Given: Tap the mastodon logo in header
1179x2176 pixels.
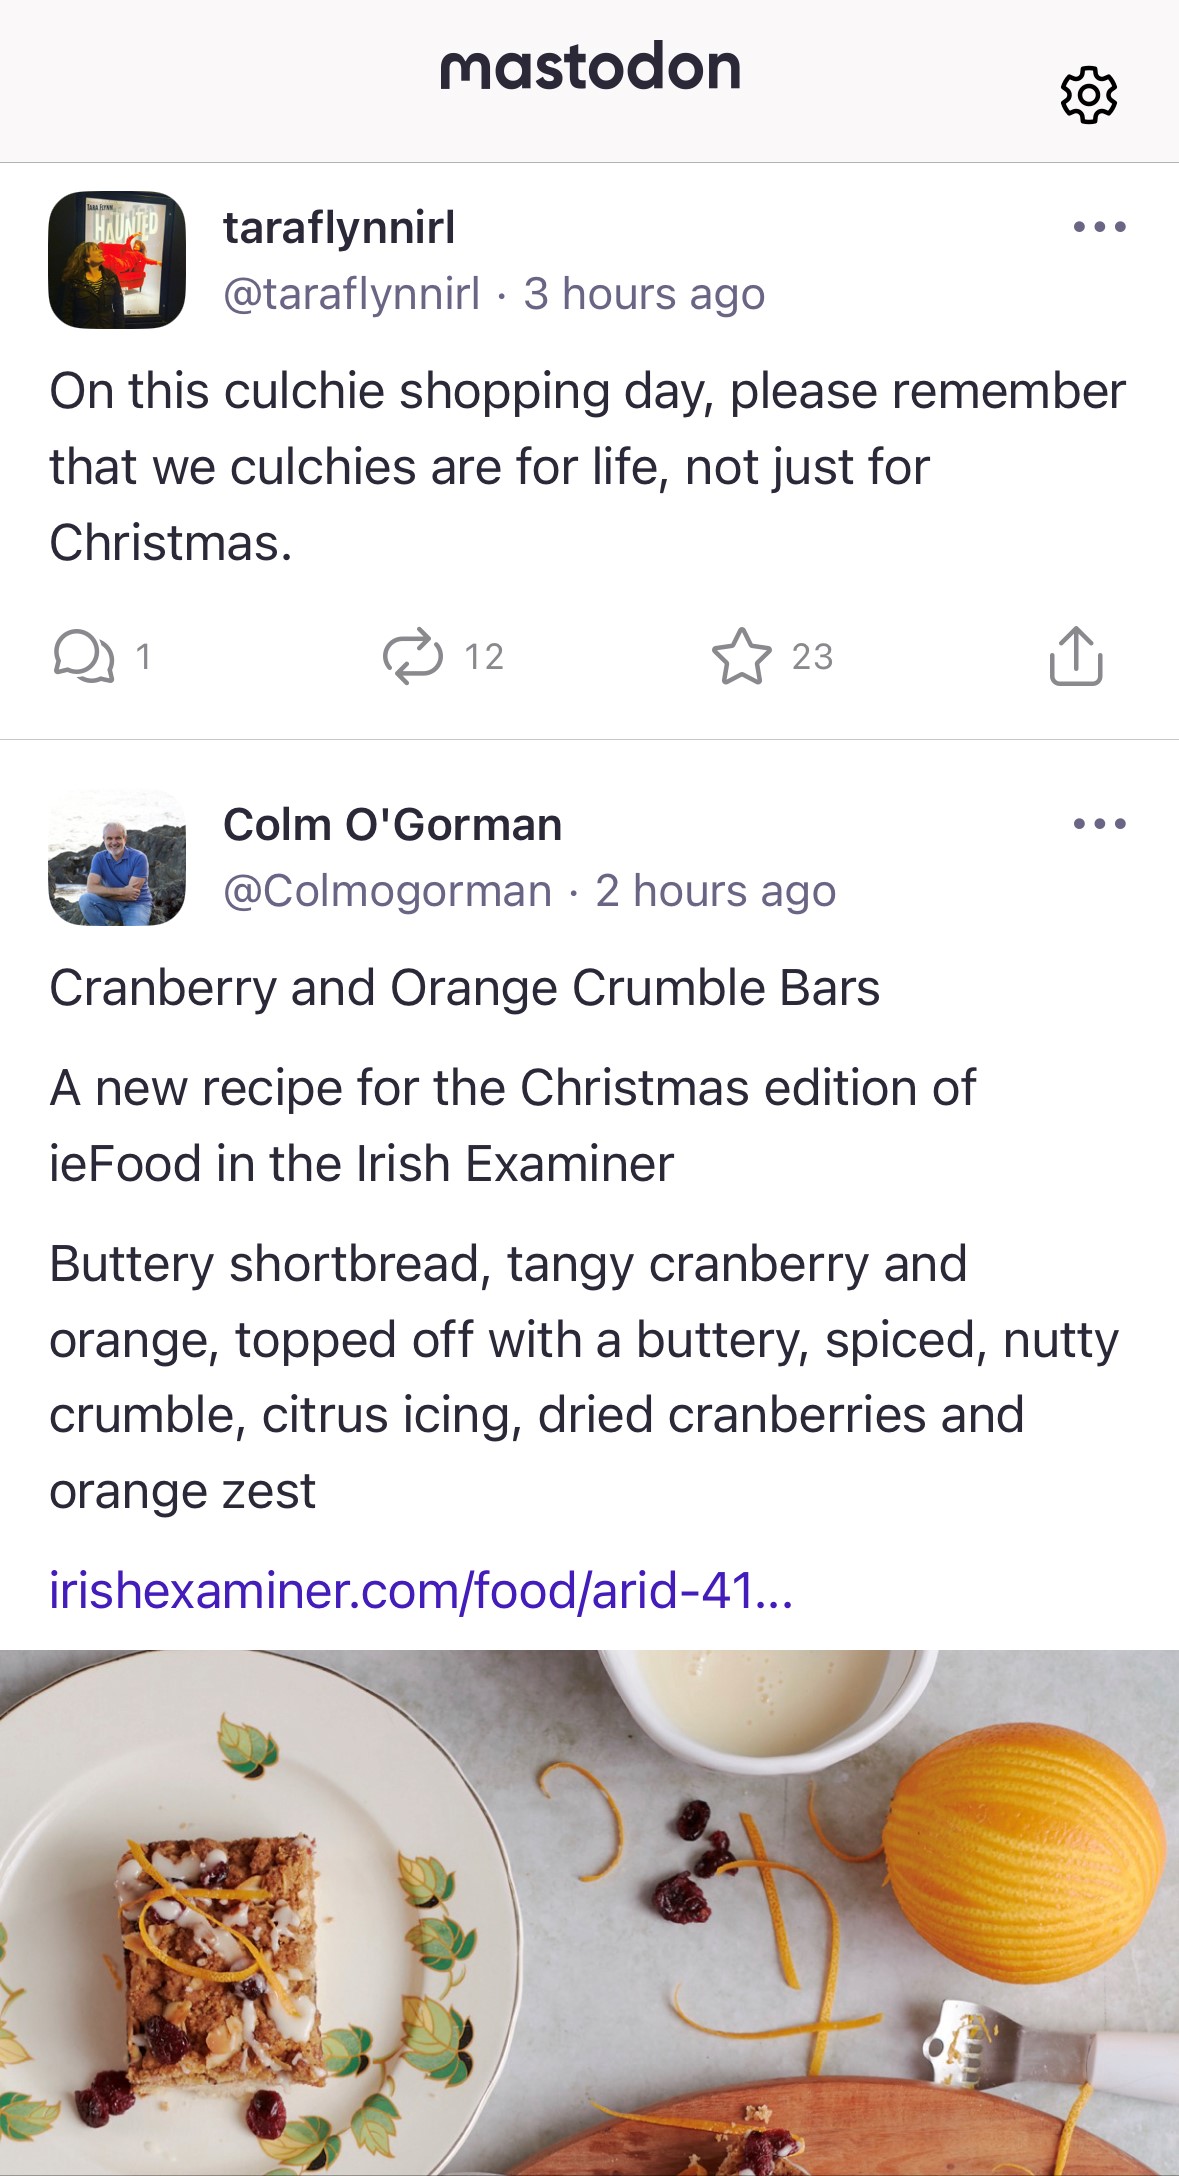Looking at the screenshot, I should pos(590,68).
